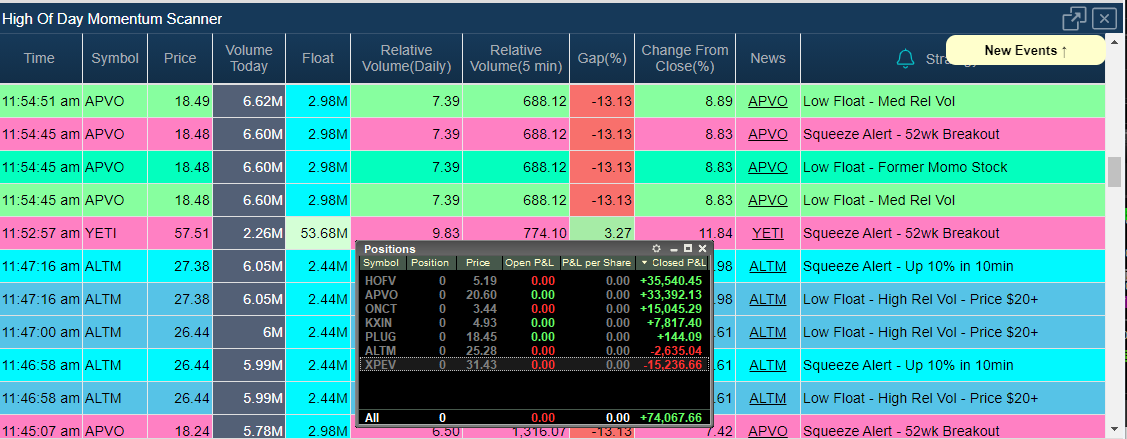Select the PLUG row in Positions
1127x439 pixels.
(533, 336)
